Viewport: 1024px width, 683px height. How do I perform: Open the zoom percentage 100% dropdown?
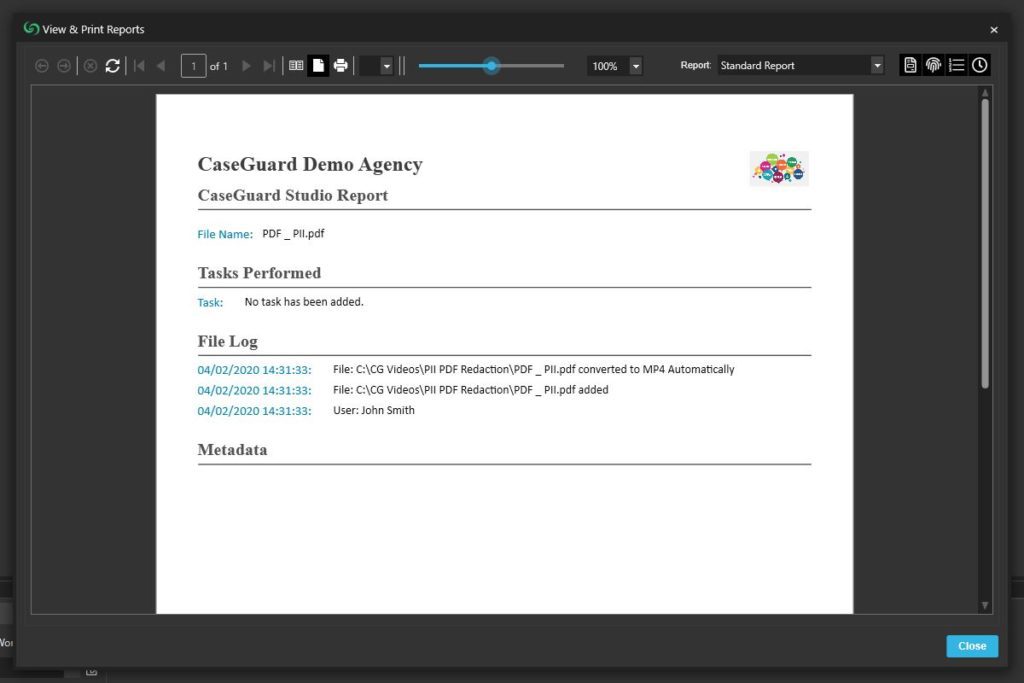click(635, 66)
